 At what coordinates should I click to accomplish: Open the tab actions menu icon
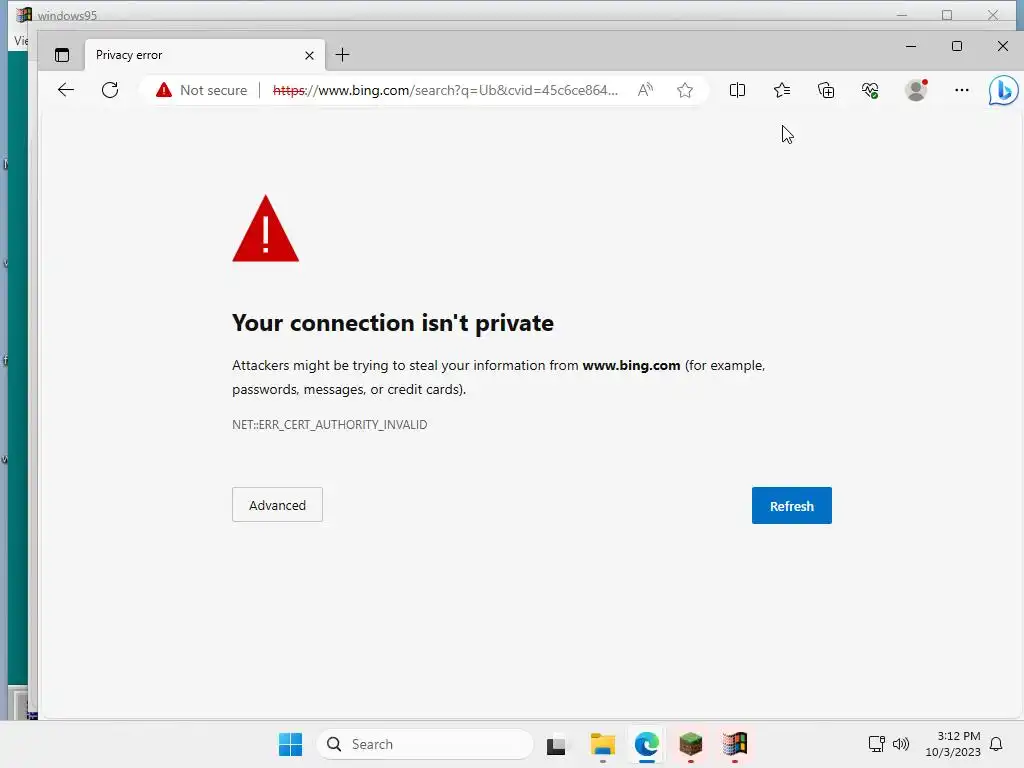[62, 55]
